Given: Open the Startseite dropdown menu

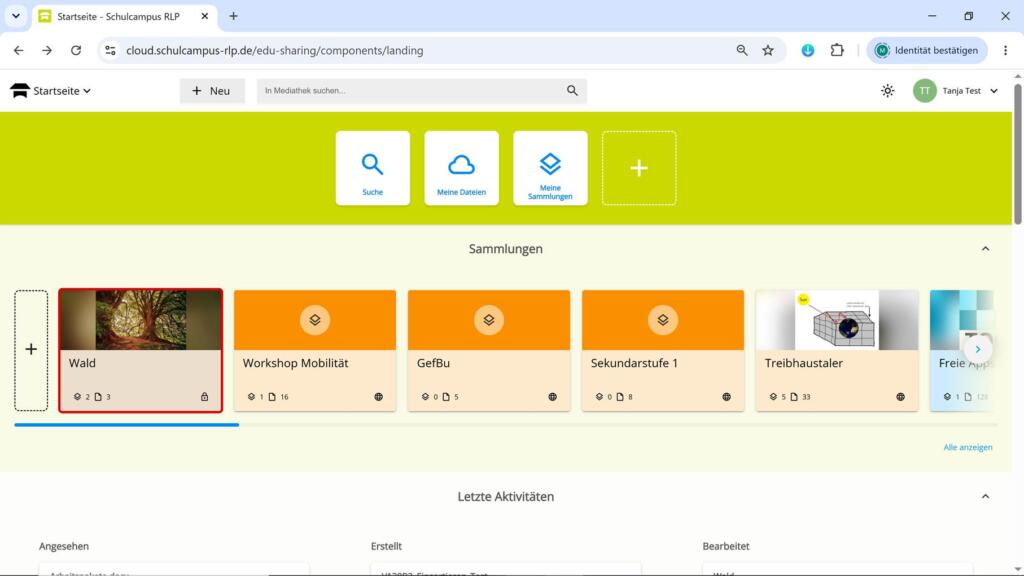Looking at the screenshot, I should tap(61, 91).
